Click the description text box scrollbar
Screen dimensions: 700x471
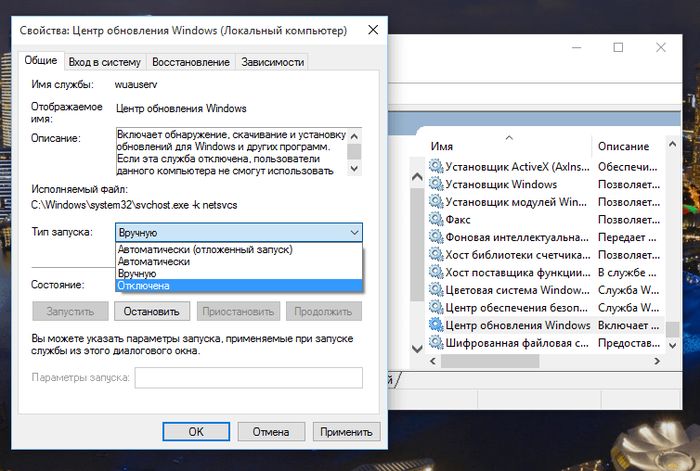tap(353, 152)
